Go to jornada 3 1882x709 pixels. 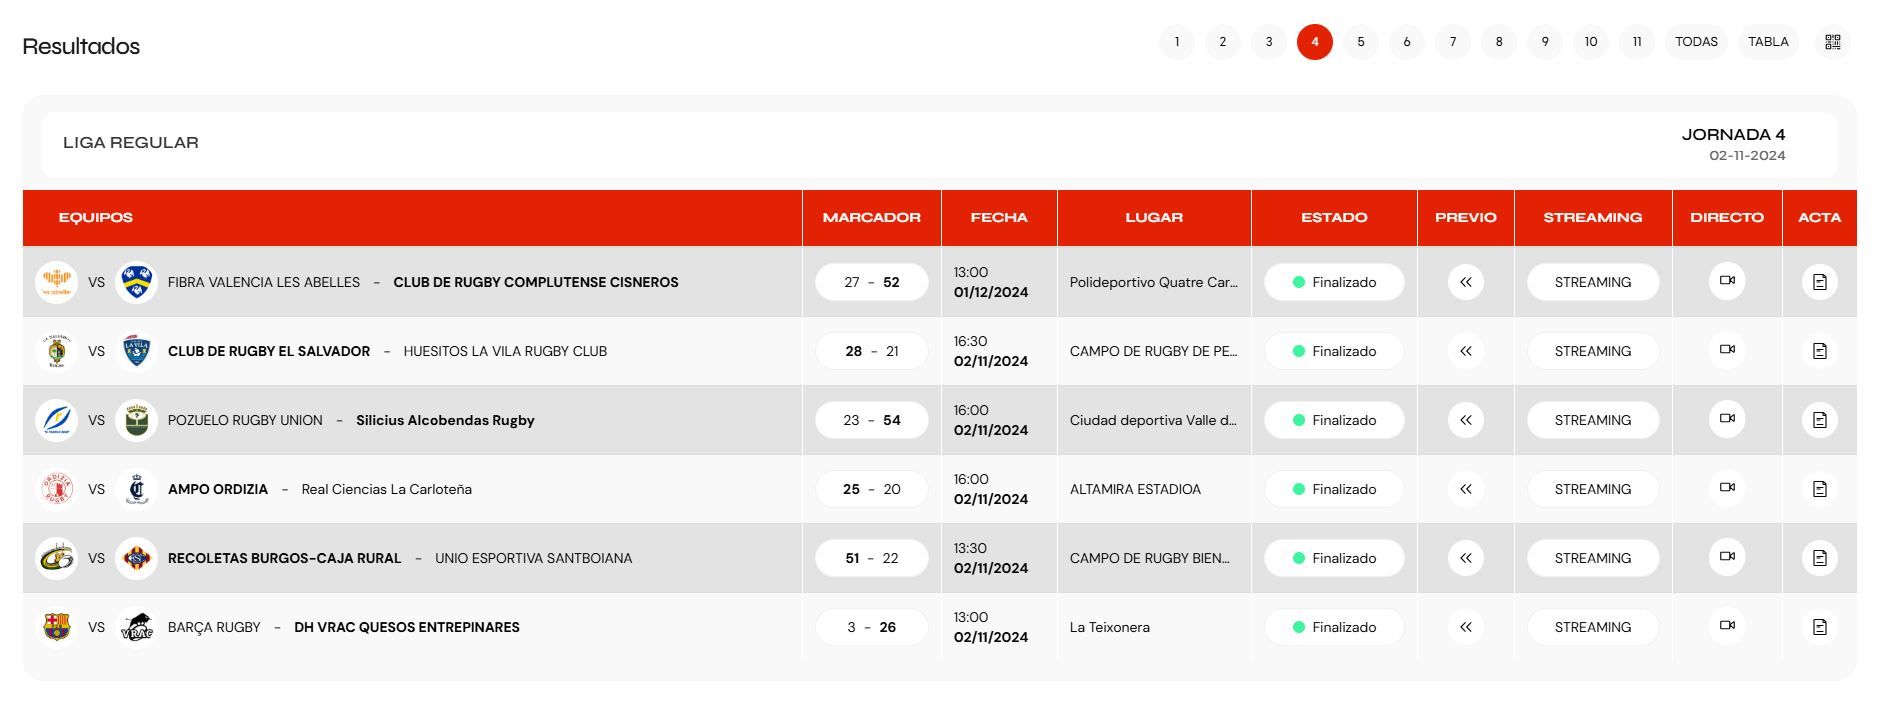click(1269, 42)
